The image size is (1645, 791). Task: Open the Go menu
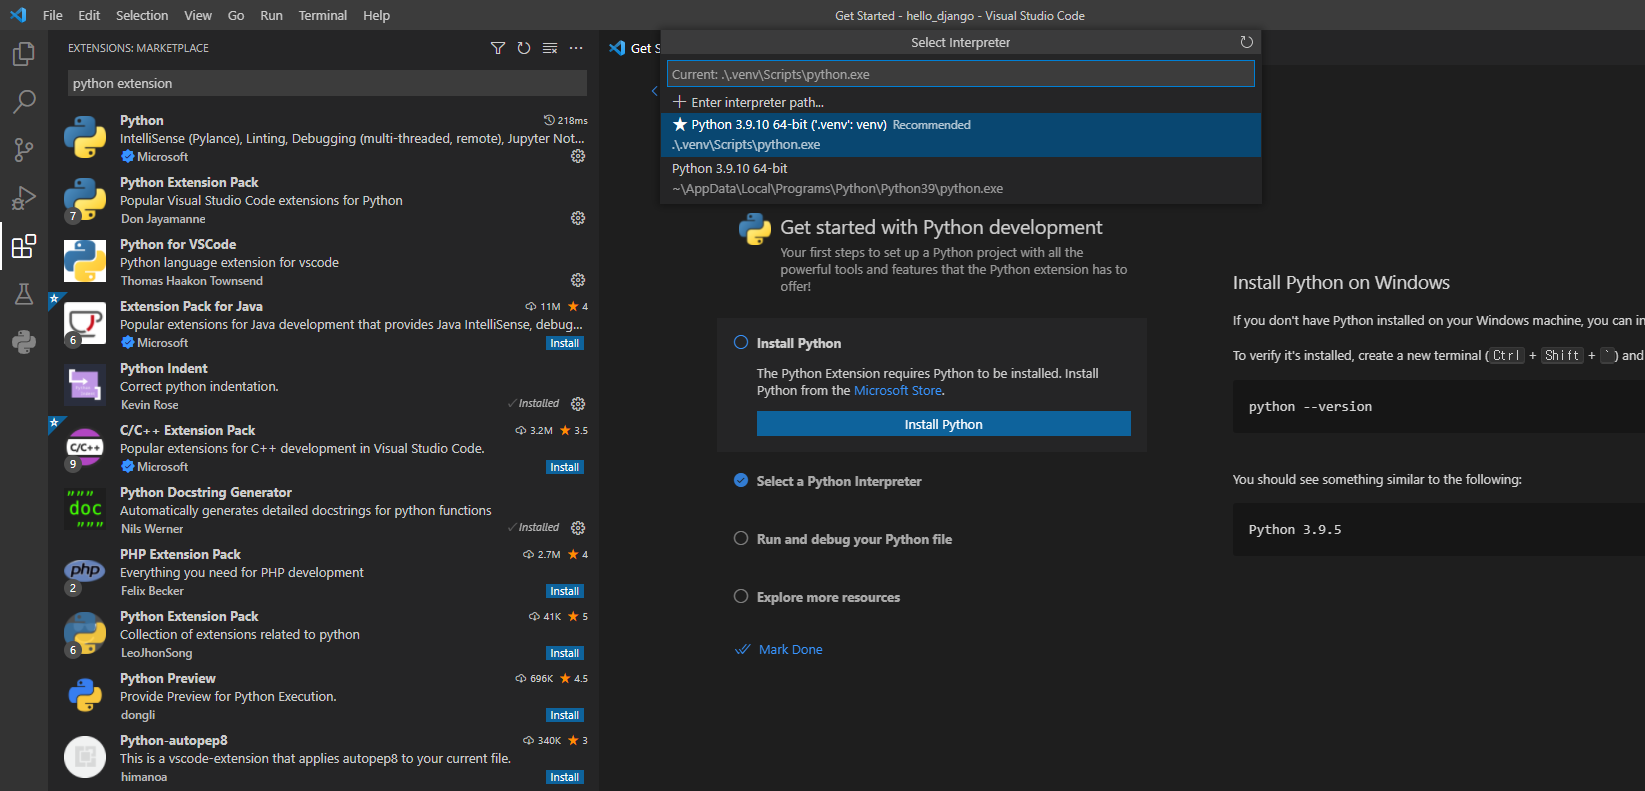coord(236,15)
